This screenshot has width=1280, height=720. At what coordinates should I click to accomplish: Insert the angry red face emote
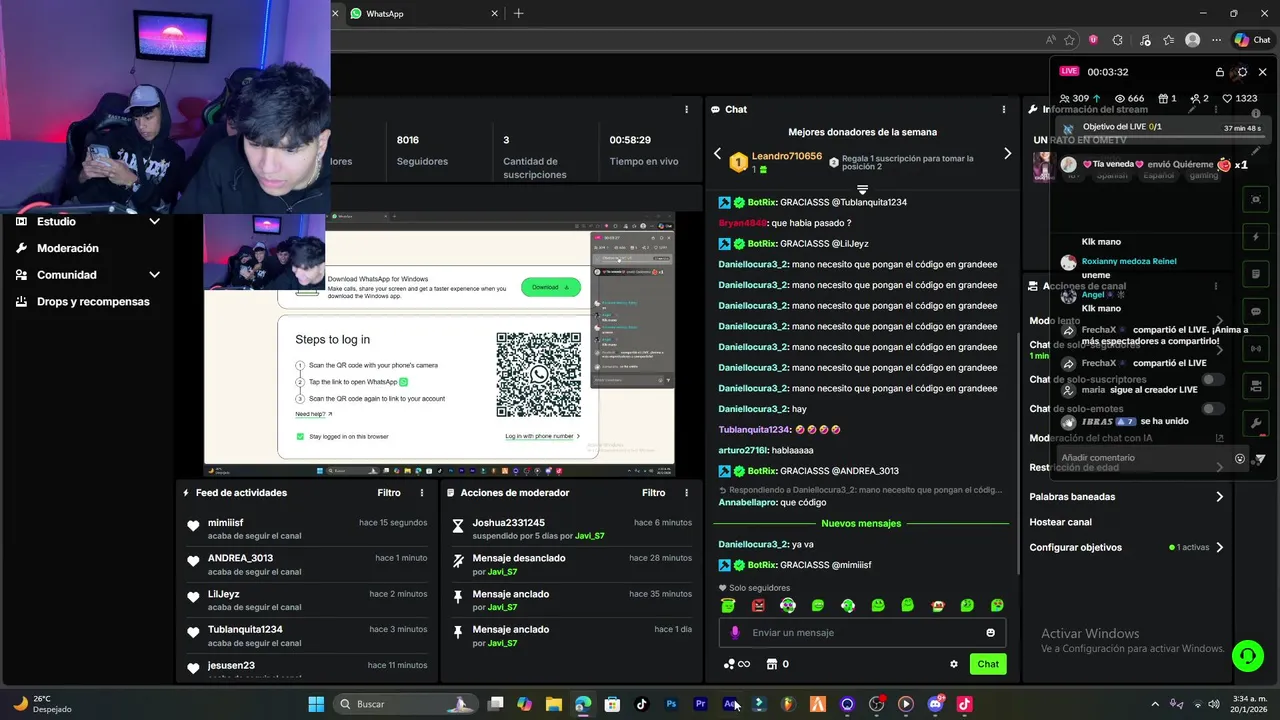758,605
